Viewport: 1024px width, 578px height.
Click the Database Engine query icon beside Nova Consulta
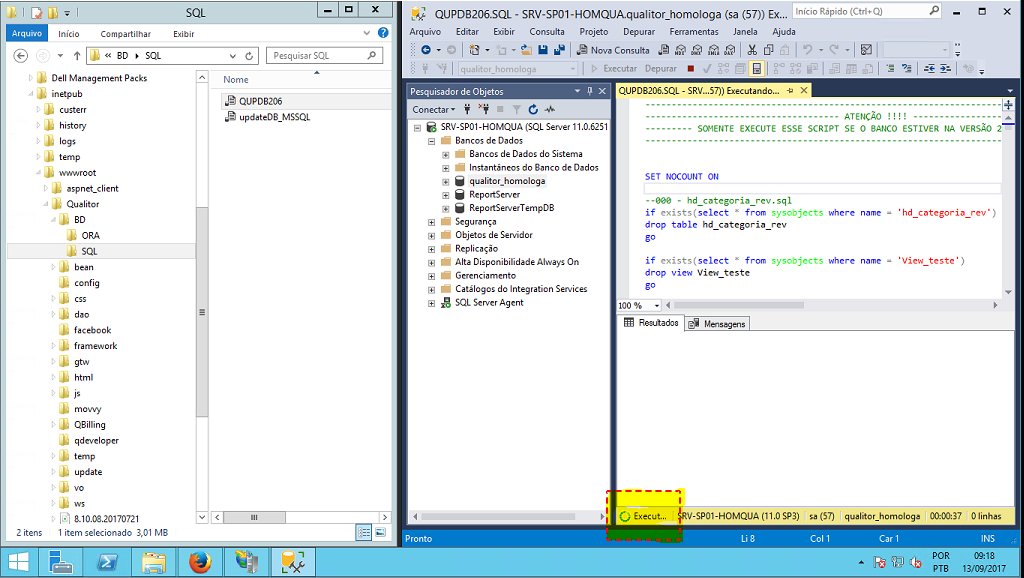point(664,50)
